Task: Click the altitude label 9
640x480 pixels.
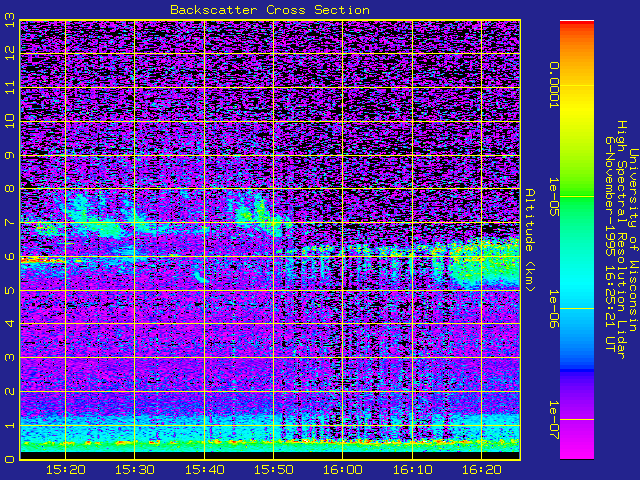Action: click(10, 156)
